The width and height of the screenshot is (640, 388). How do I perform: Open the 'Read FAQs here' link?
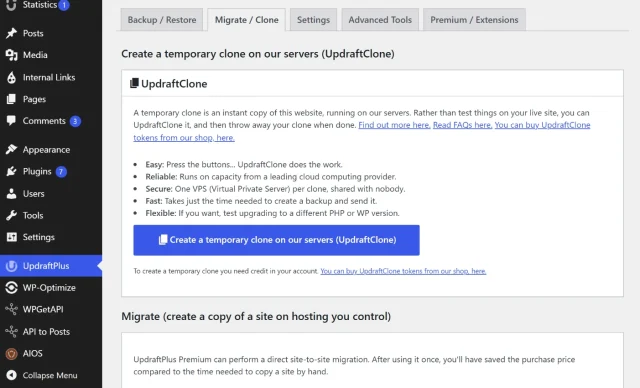click(462, 125)
